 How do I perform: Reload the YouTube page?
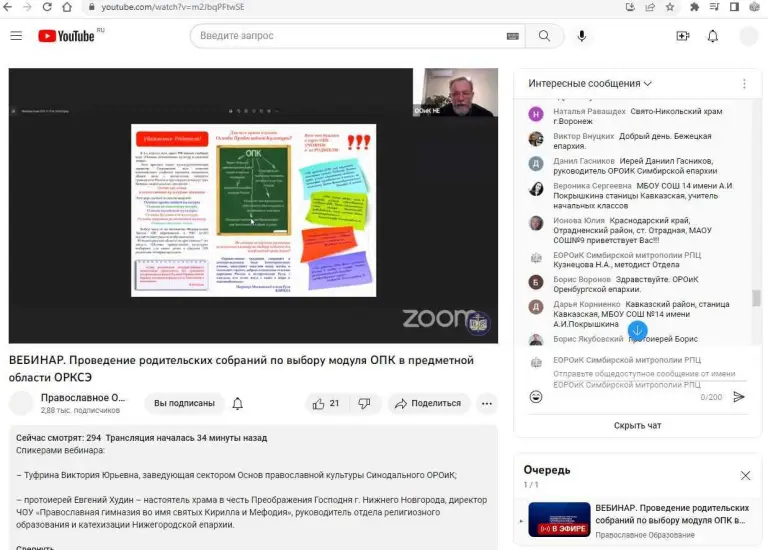pyautogui.click(x=47, y=7)
